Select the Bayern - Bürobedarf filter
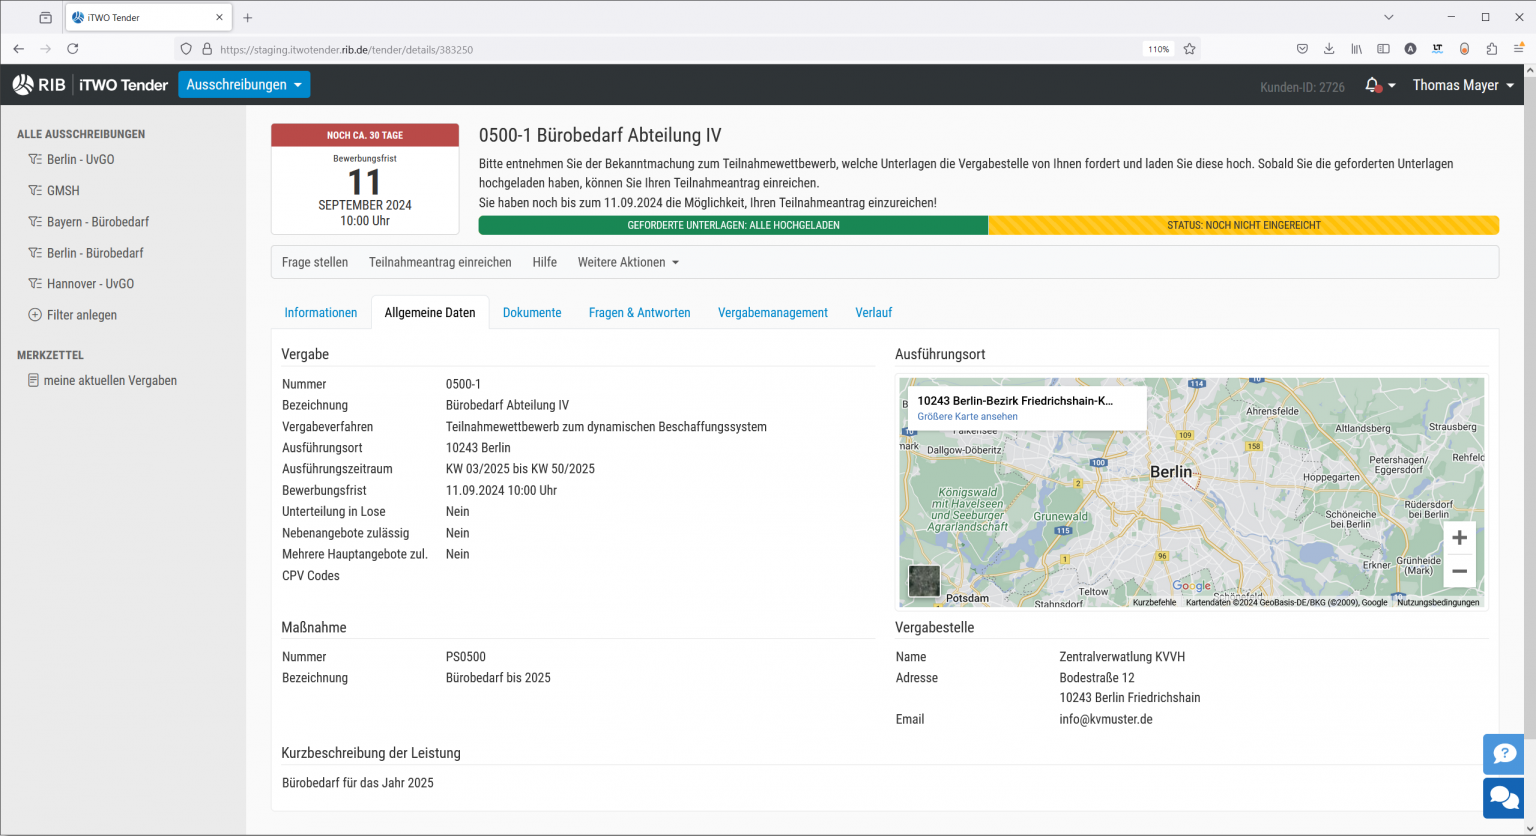The height and width of the screenshot is (836, 1536). coord(97,222)
